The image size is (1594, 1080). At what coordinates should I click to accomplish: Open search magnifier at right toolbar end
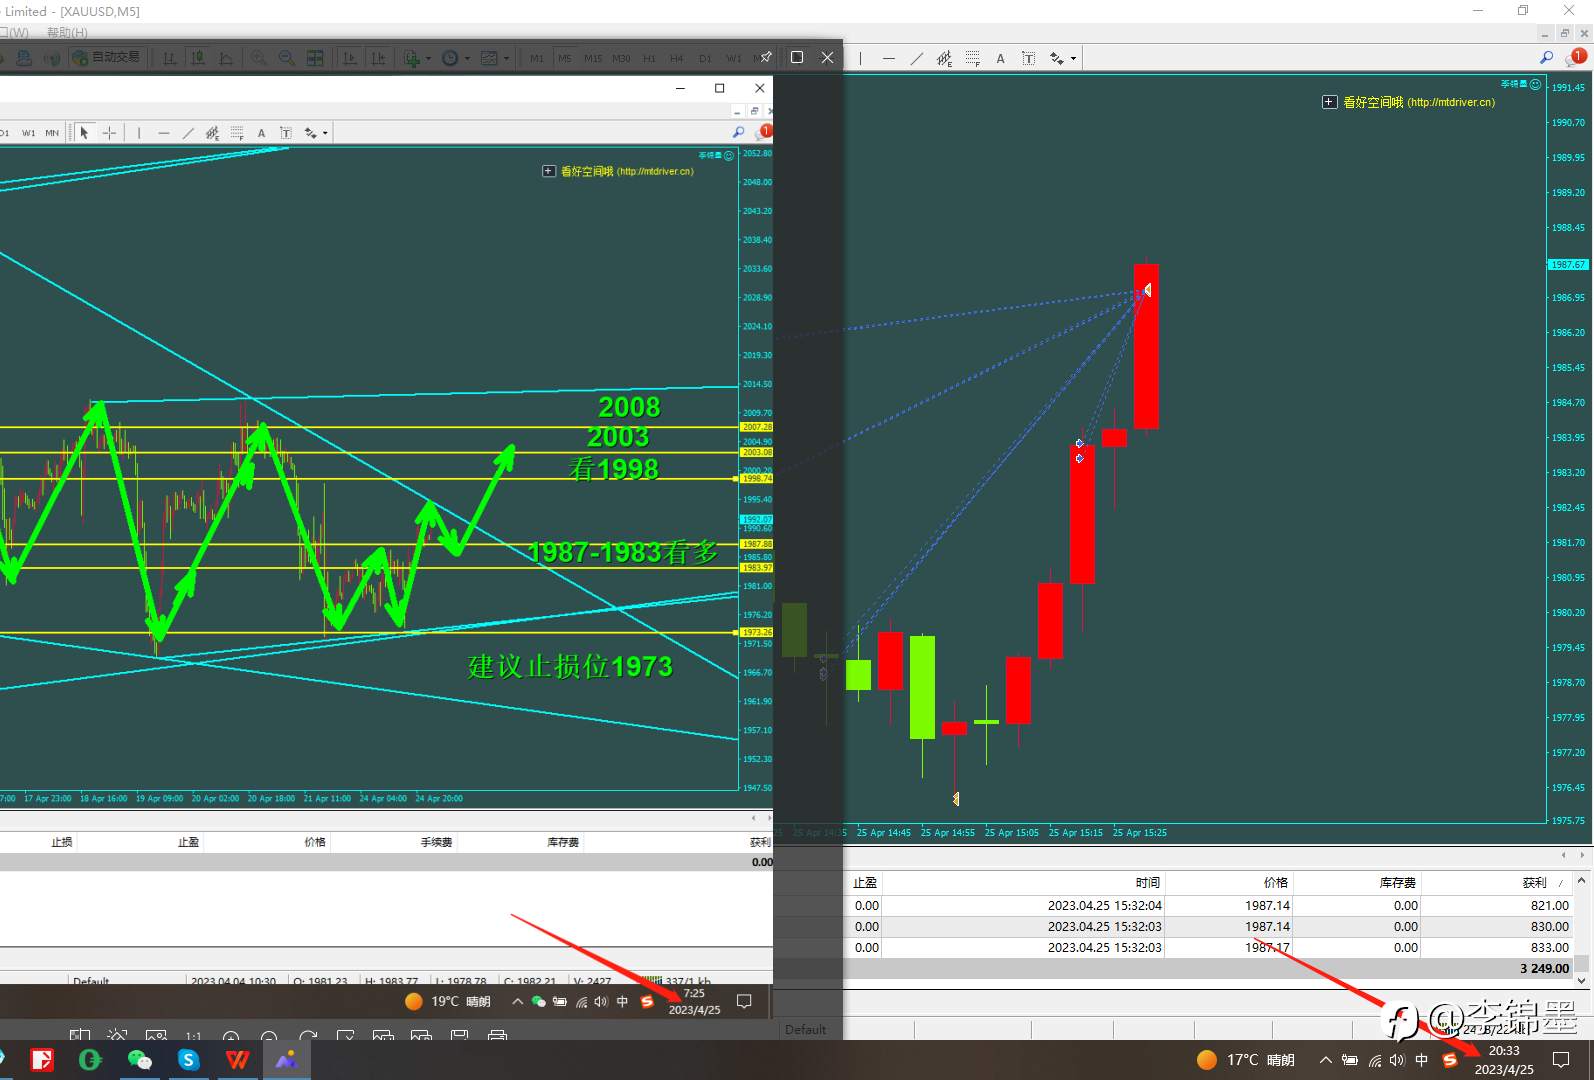click(1547, 57)
